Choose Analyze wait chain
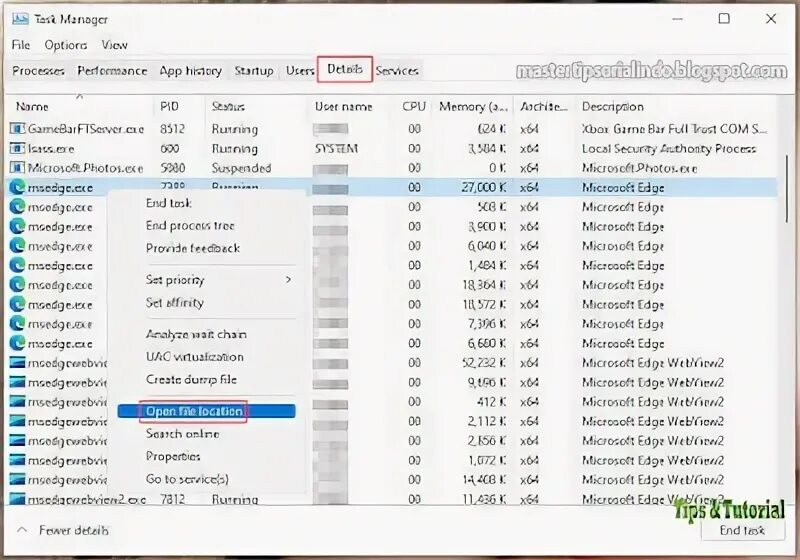Image resolution: width=800 pixels, height=560 pixels. click(x=196, y=334)
